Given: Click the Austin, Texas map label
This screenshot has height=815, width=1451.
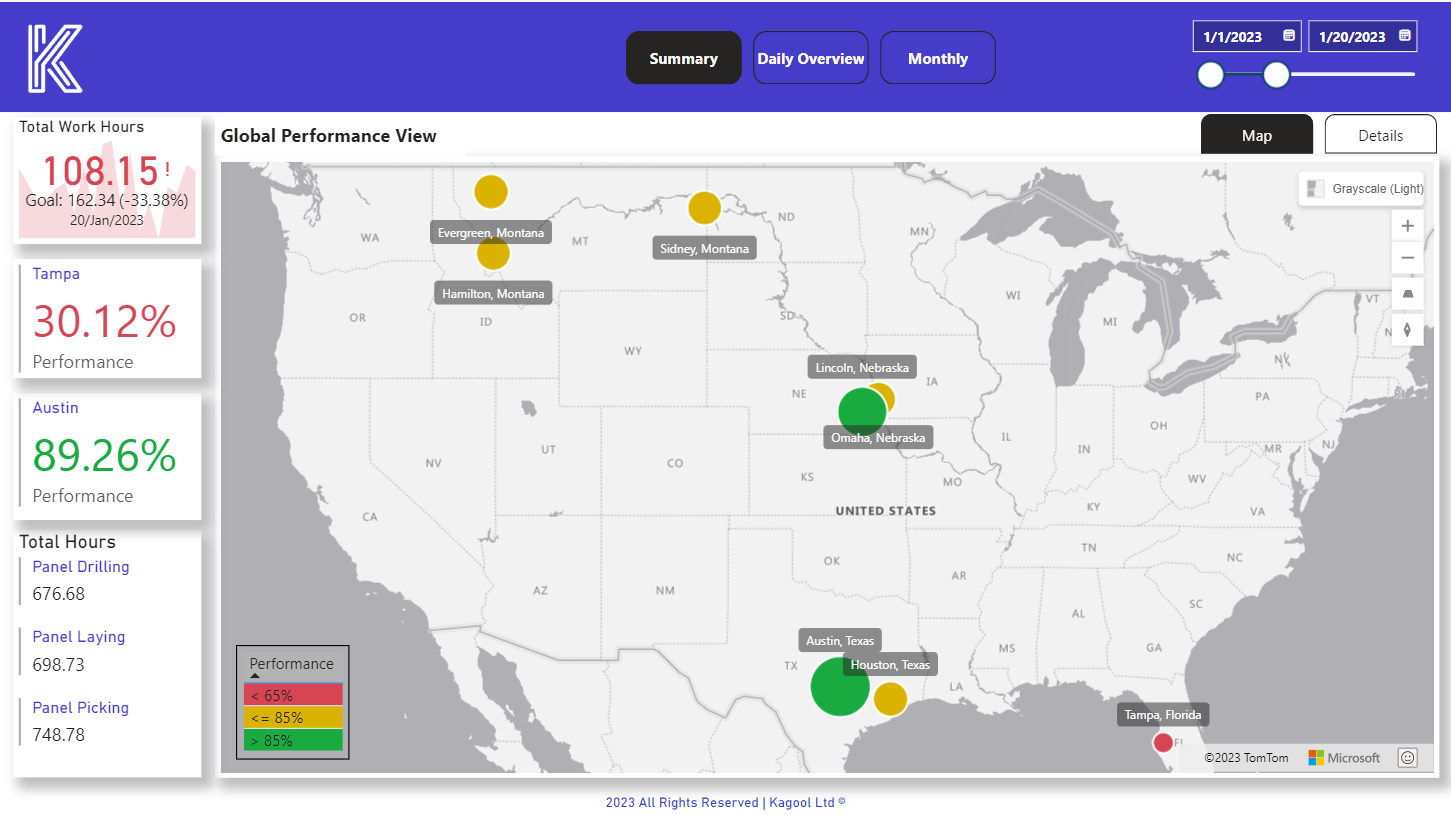Looking at the screenshot, I should point(840,641).
